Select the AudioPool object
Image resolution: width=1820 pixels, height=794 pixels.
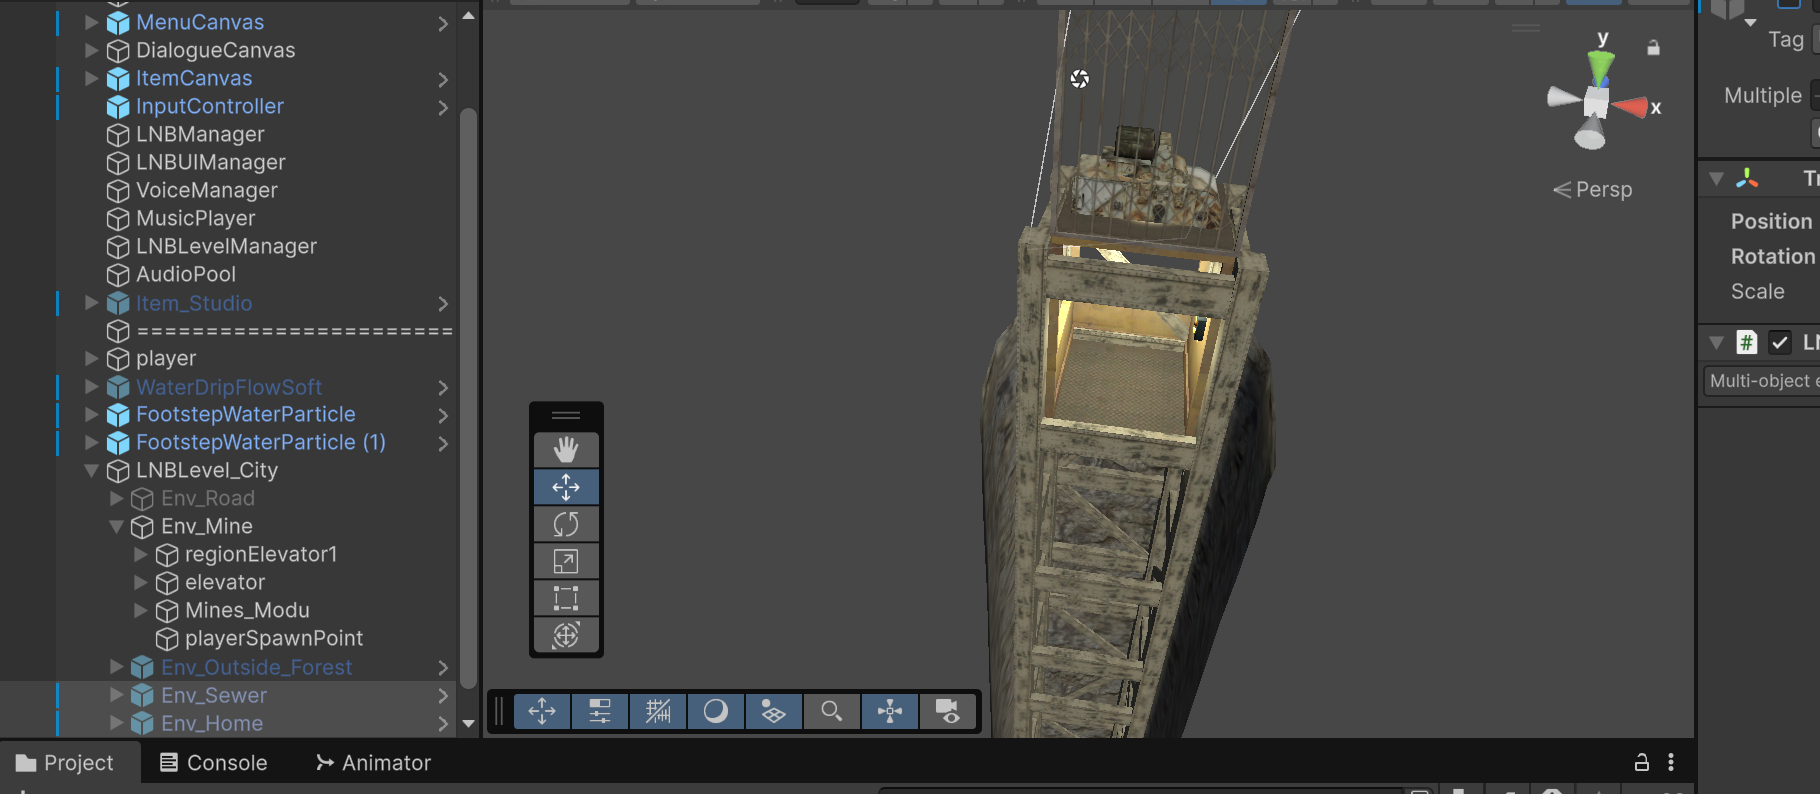click(x=186, y=274)
